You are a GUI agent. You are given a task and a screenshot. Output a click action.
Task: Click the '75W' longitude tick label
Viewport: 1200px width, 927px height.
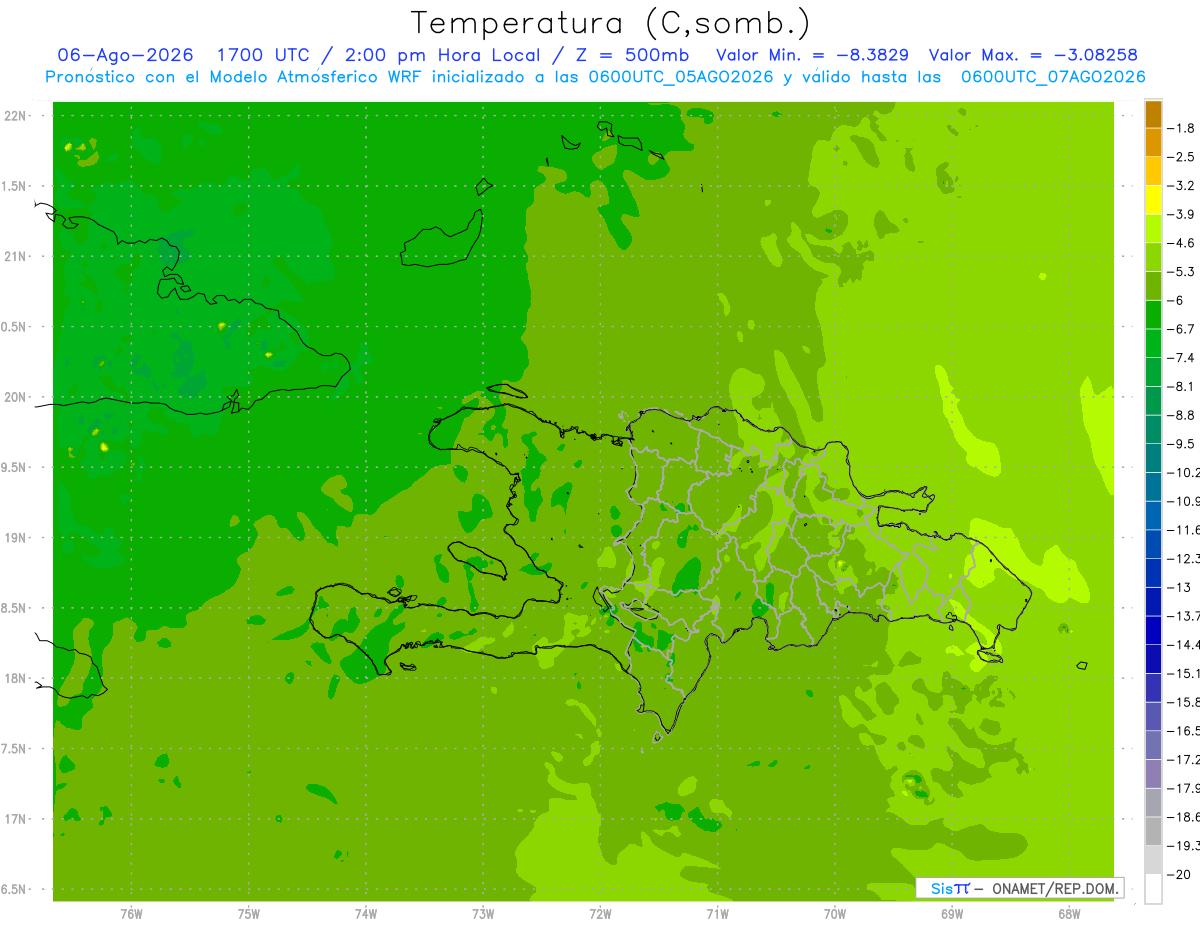(x=249, y=914)
